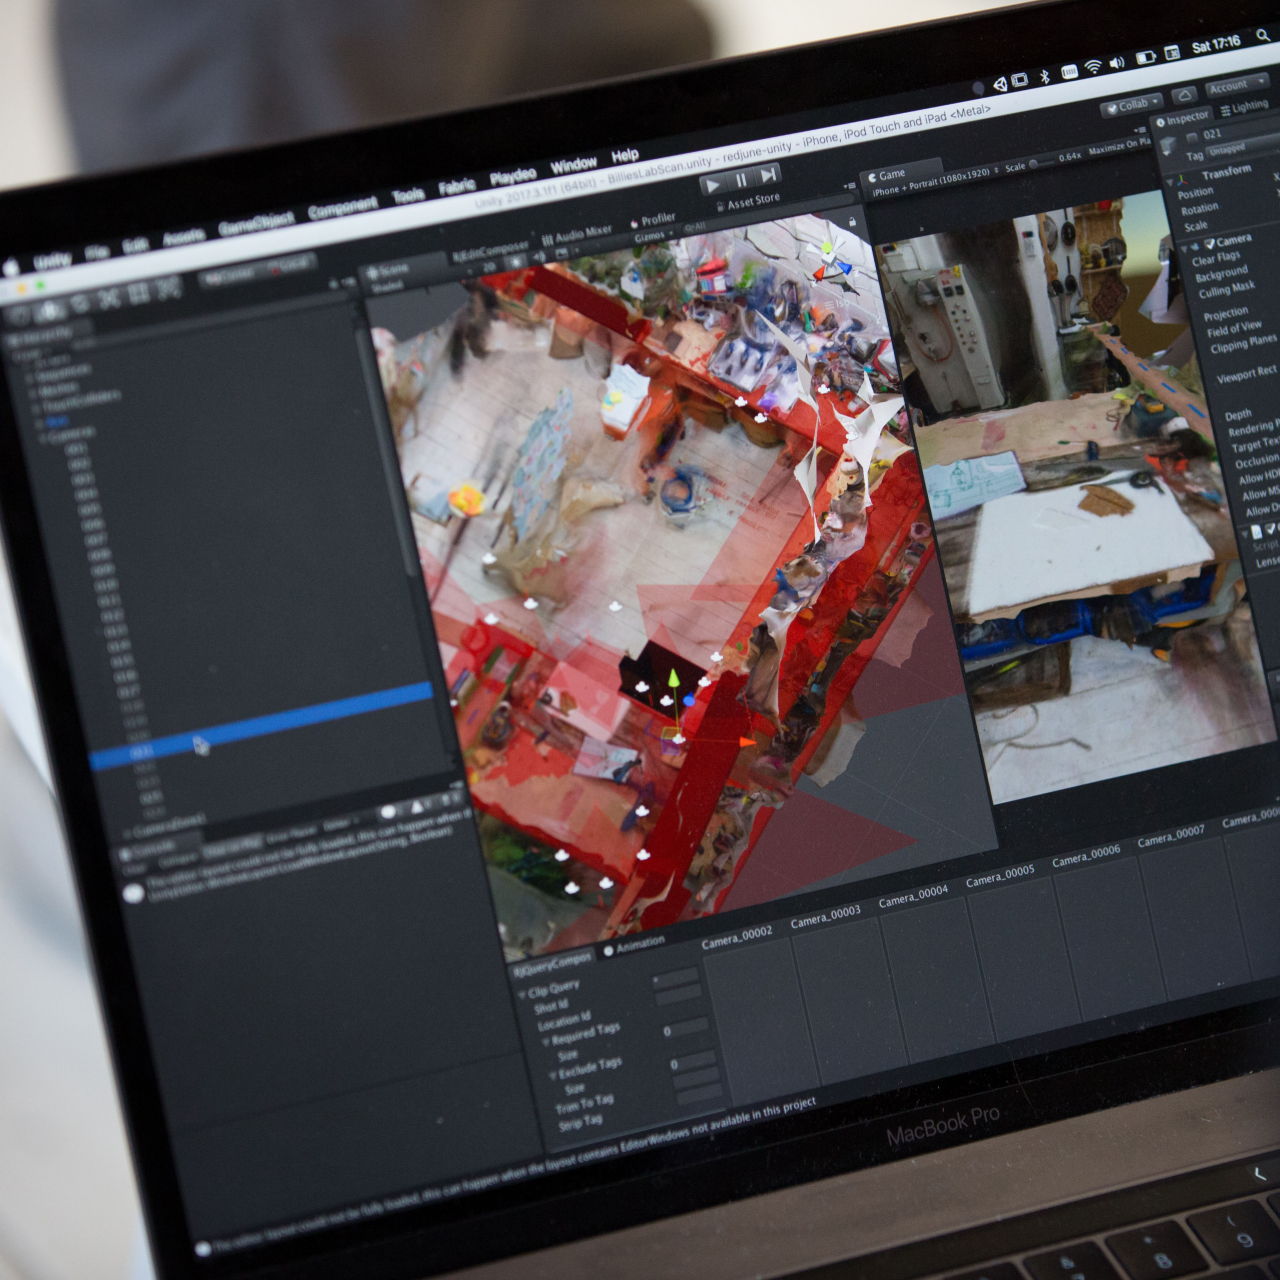This screenshot has width=1280, height=1280.
Task: Open the Audio Mixer tab
Action: point(578,236)
